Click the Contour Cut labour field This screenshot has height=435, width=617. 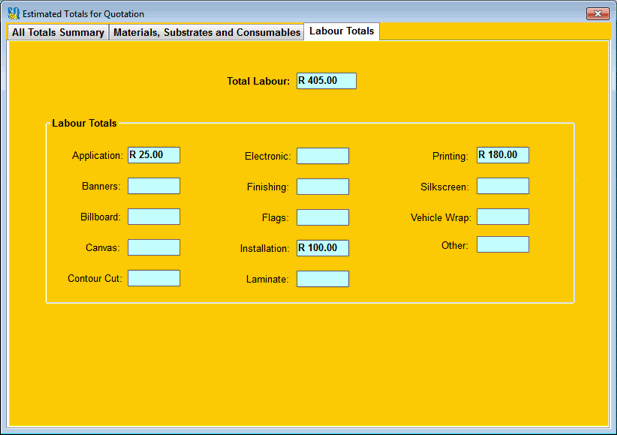154,278
